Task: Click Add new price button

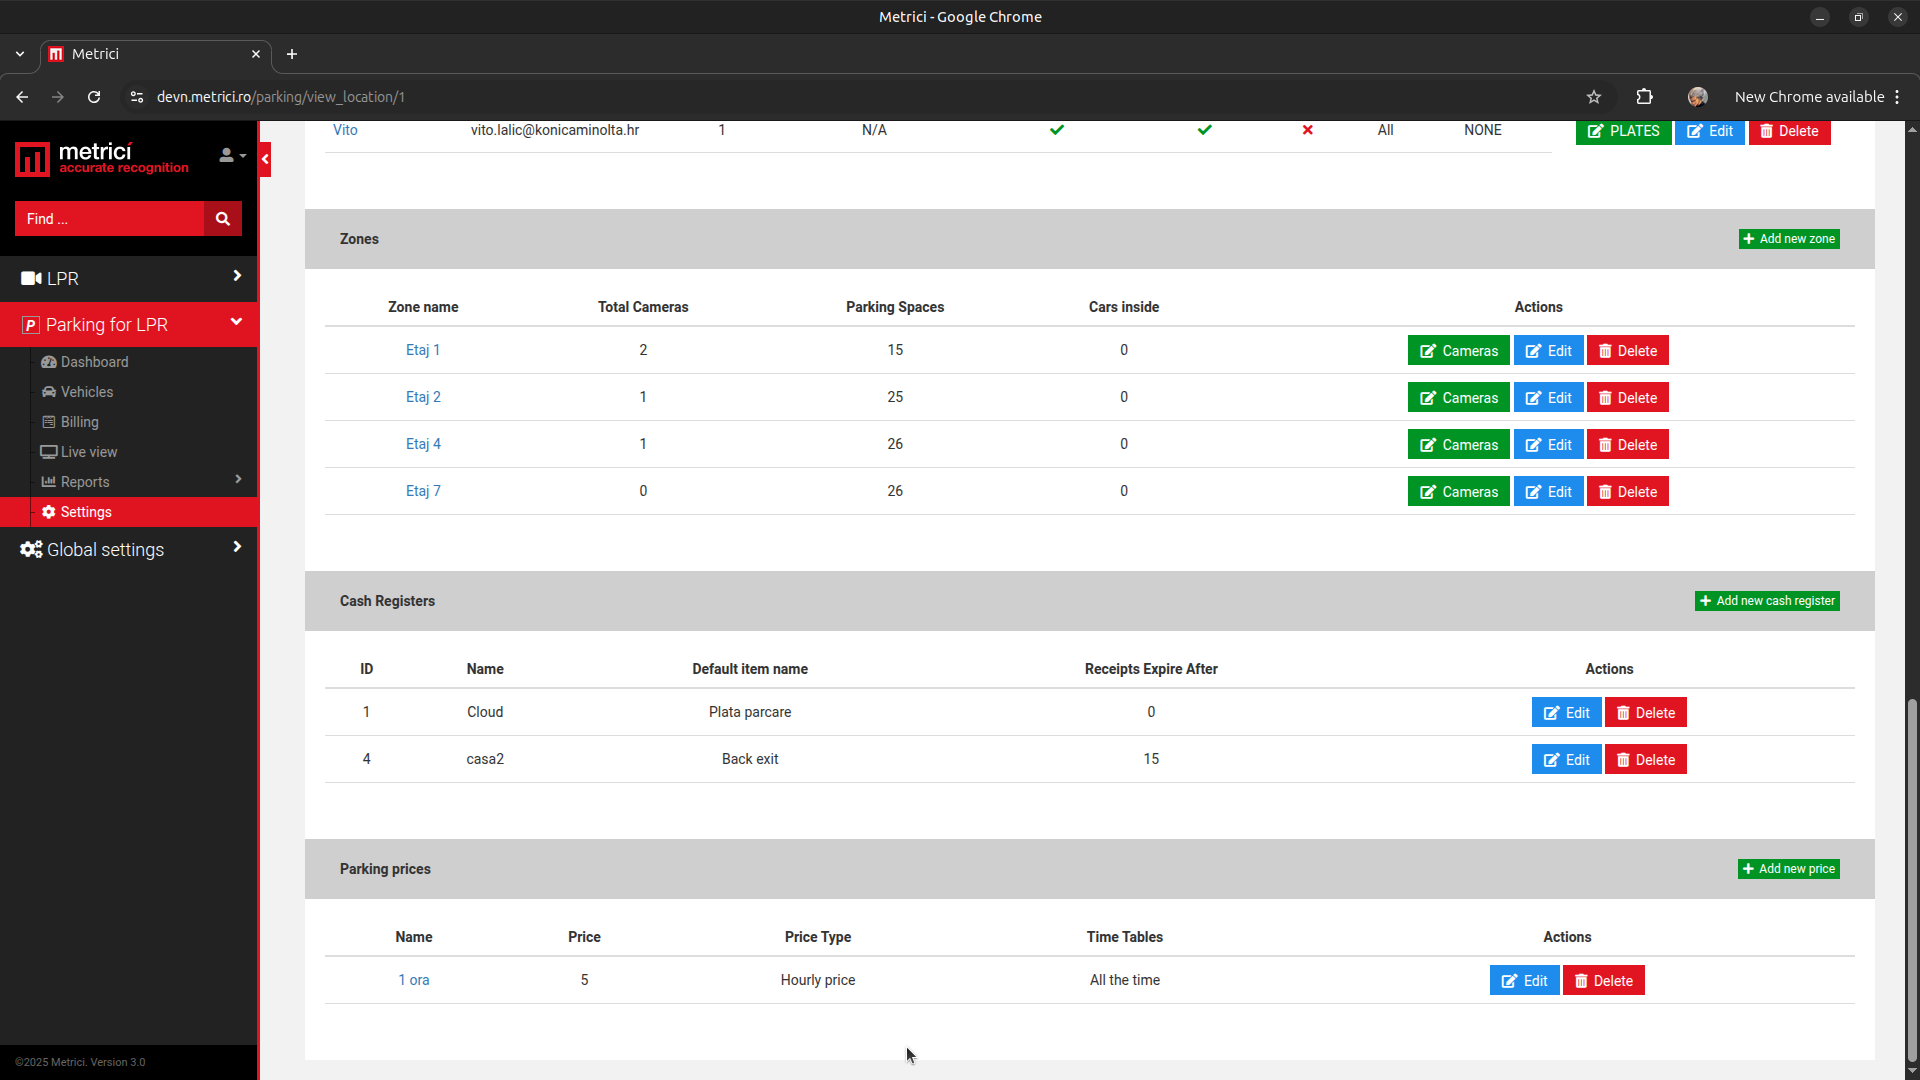Action: coord(1788,869)
